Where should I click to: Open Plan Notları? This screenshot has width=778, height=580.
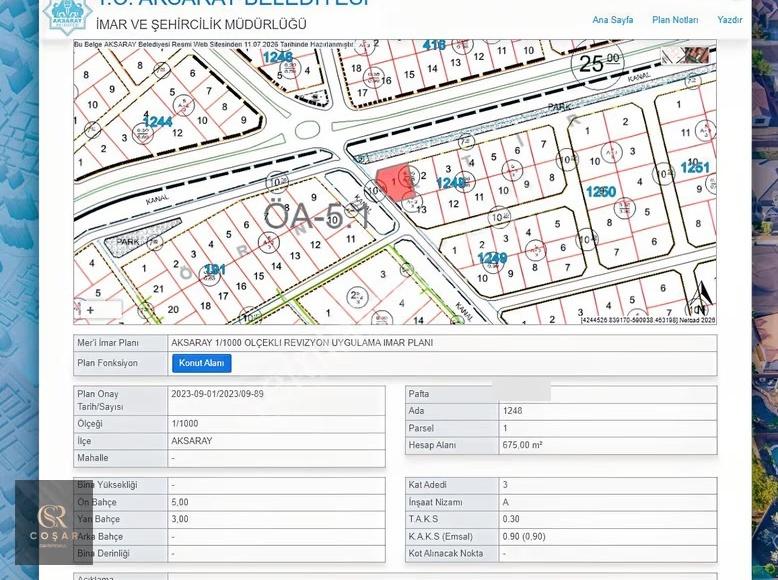[675, 20]
